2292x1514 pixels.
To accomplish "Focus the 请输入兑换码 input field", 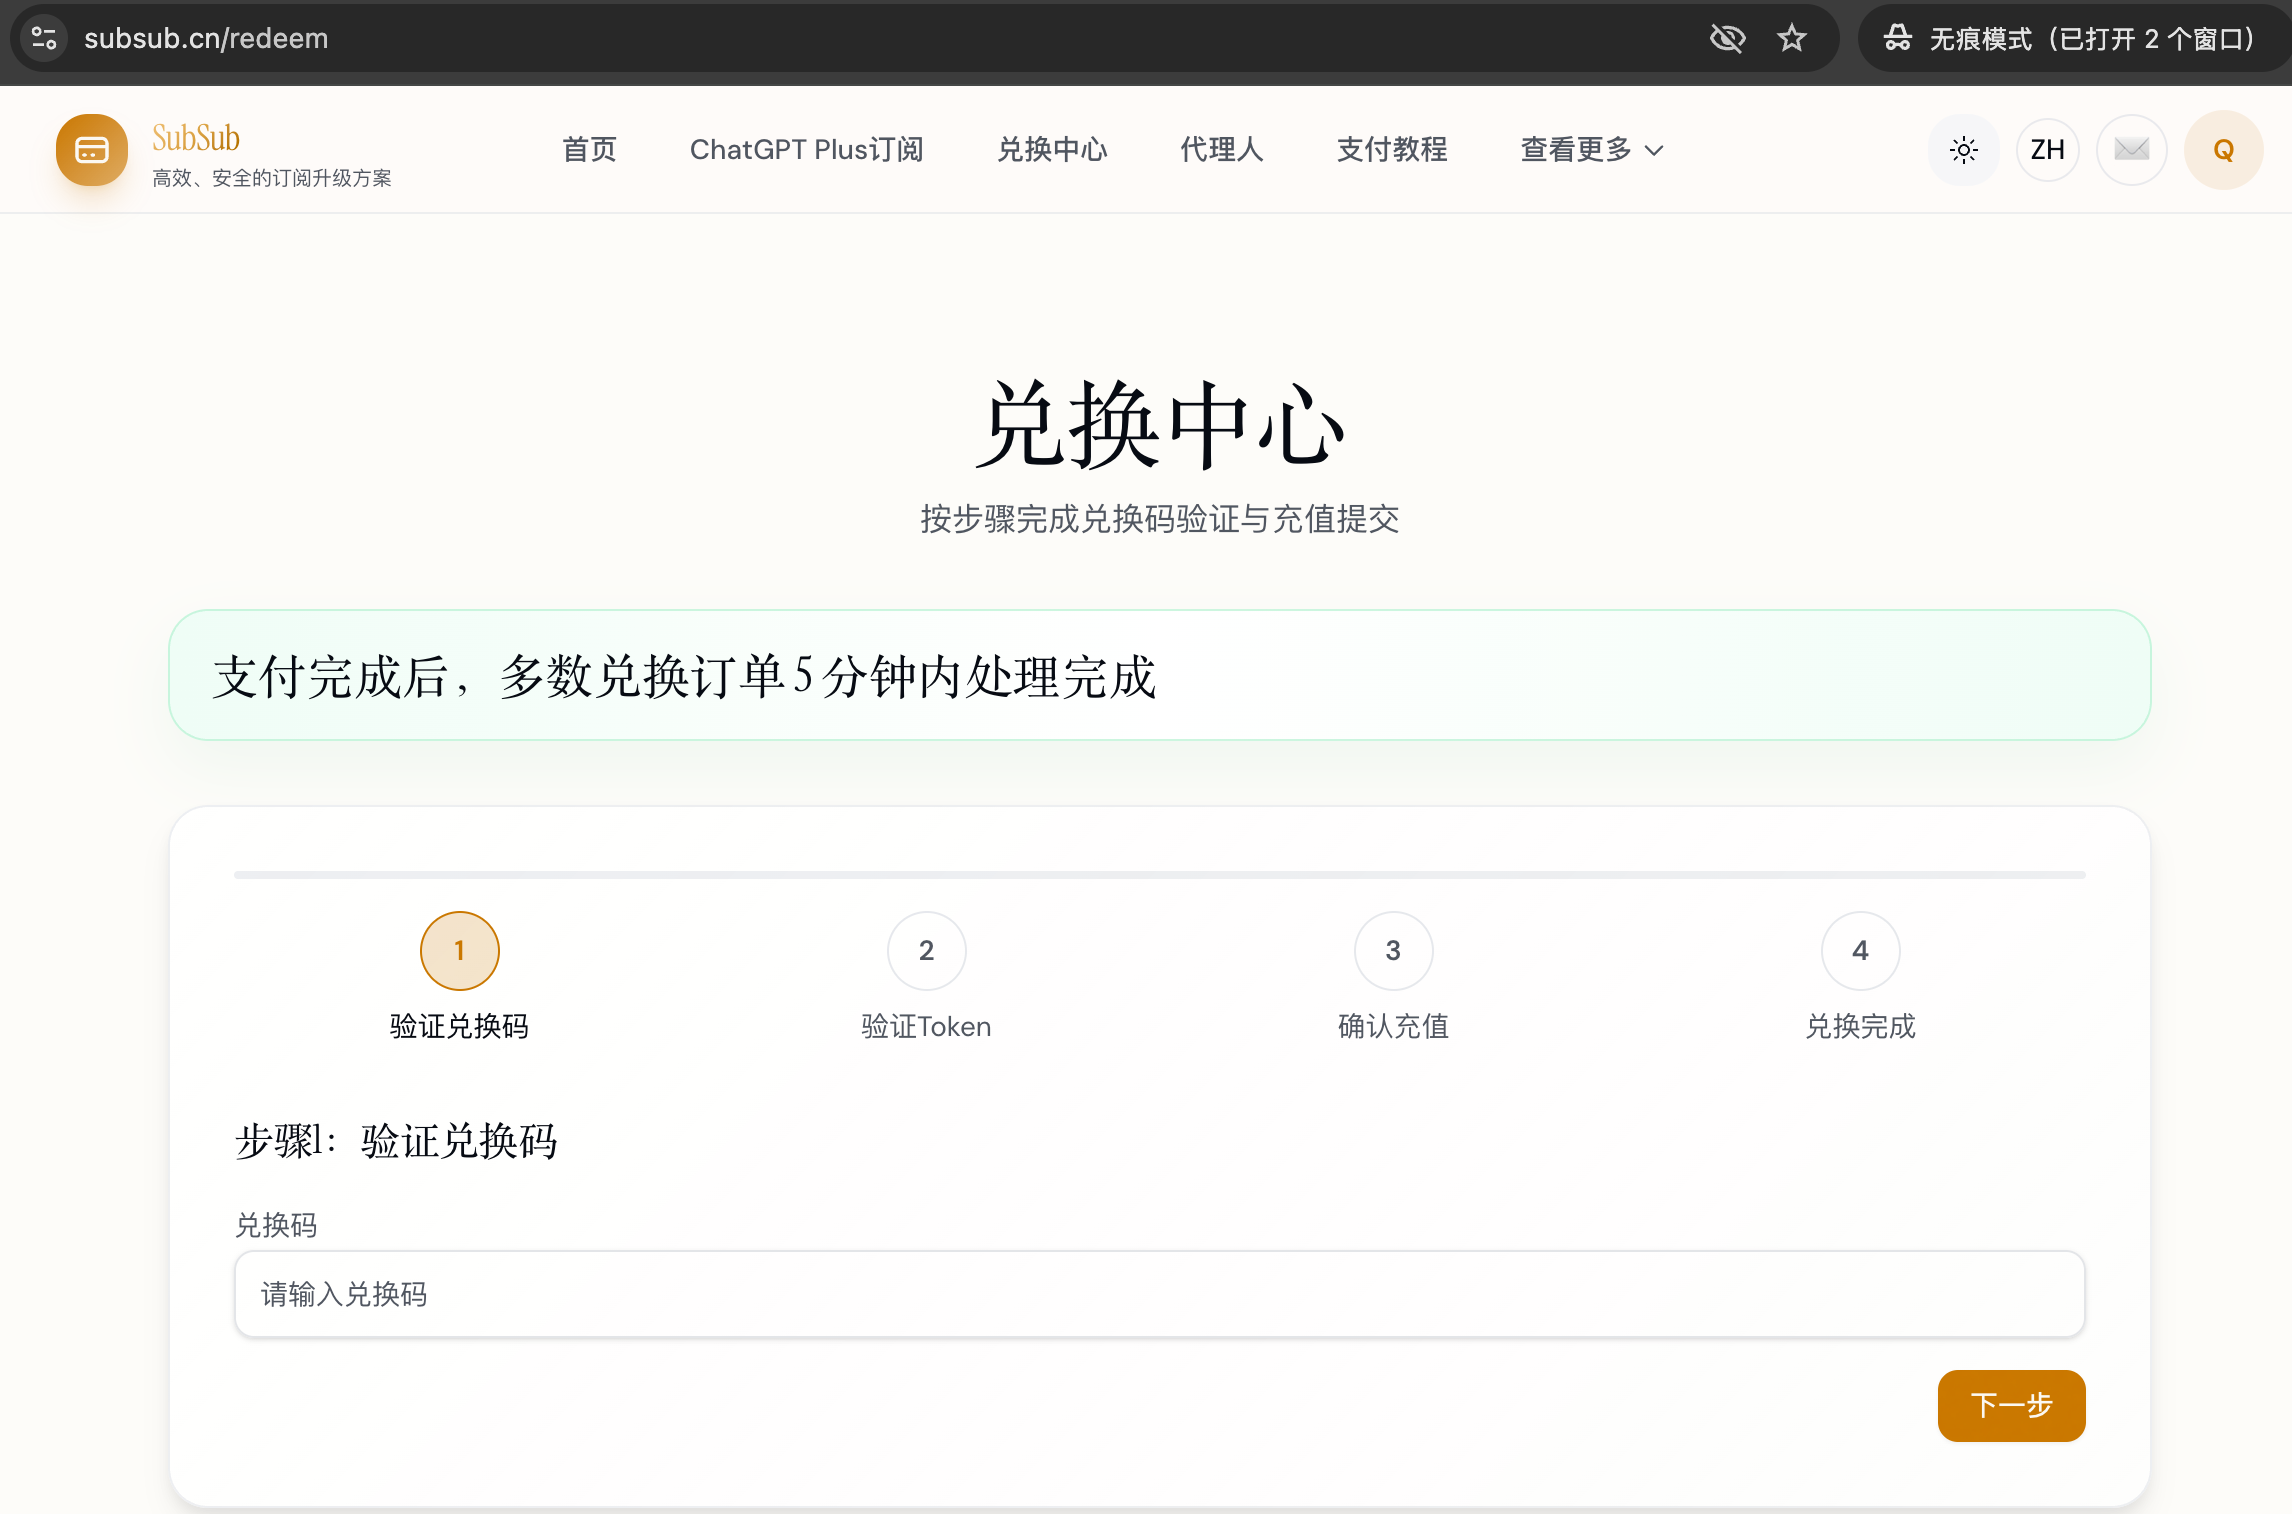I will [x=1159, y=1294].
